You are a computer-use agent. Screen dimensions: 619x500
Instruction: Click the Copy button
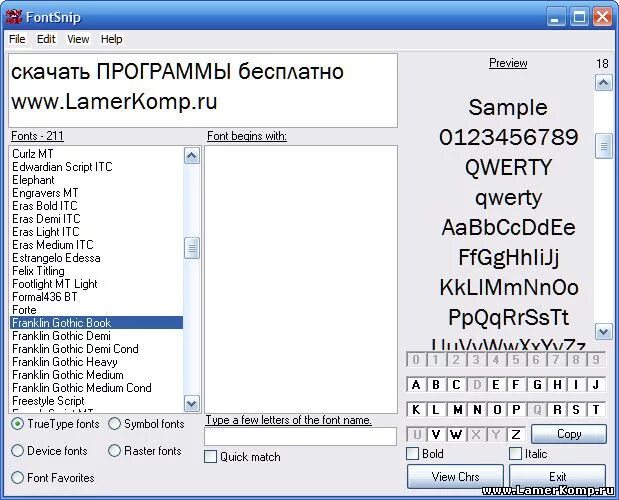point(569,434)
